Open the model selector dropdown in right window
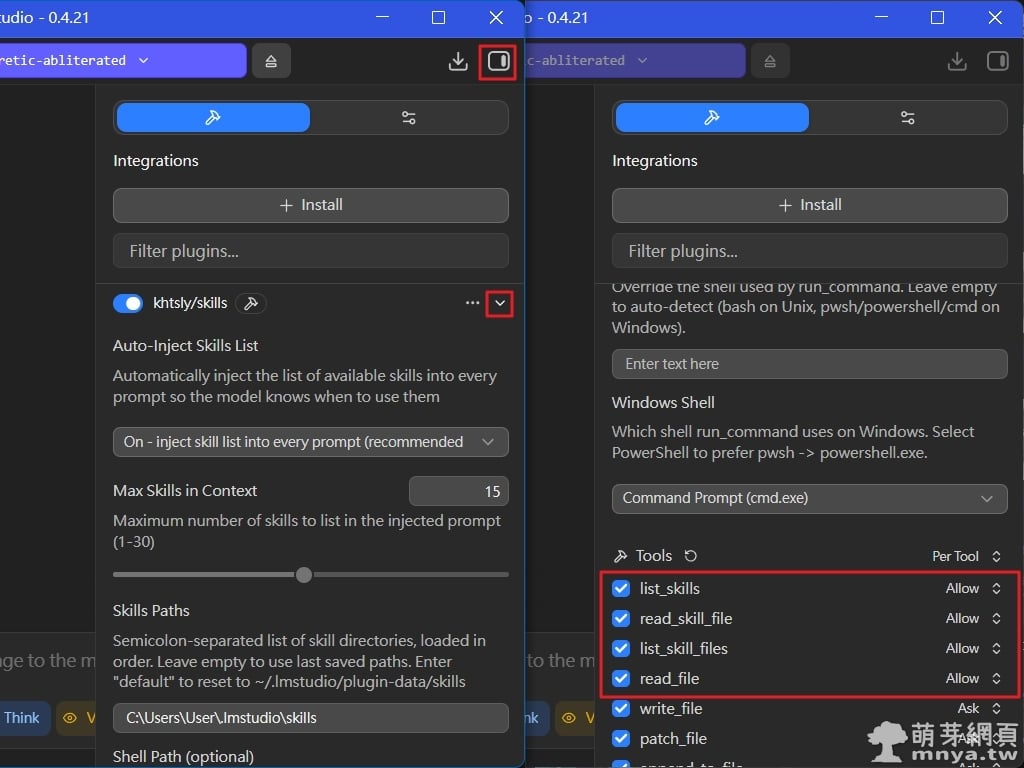The height and width of the screenshot is (768, 1024). [633, 61]
